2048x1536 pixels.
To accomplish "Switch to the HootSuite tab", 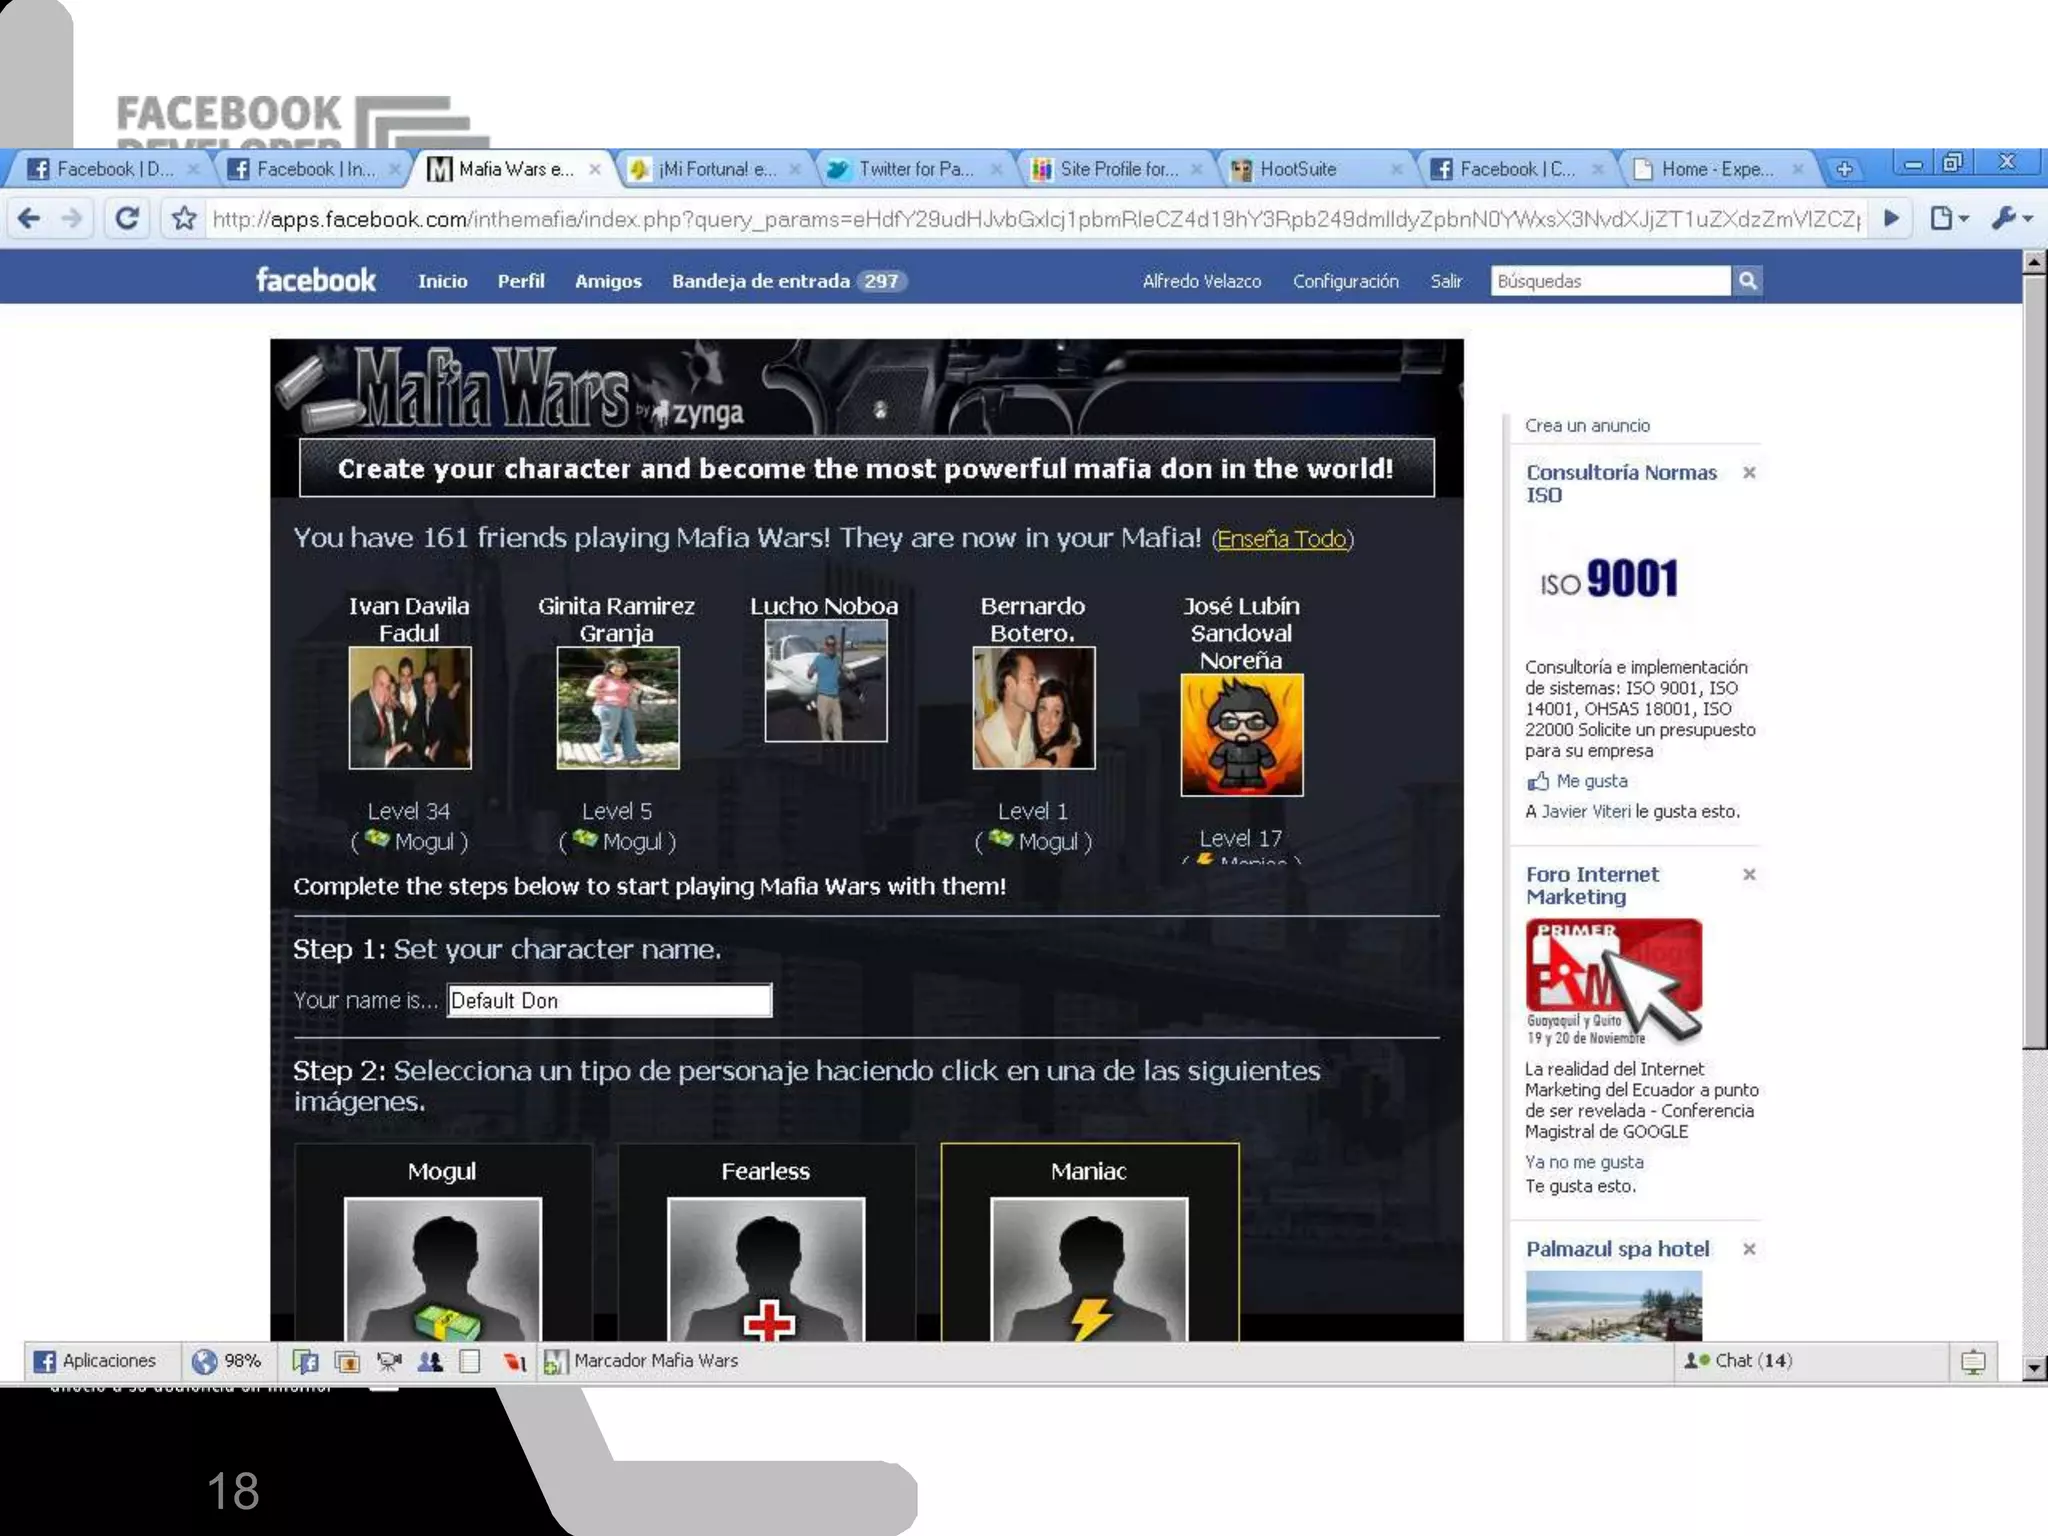I will pos(1299,169).
